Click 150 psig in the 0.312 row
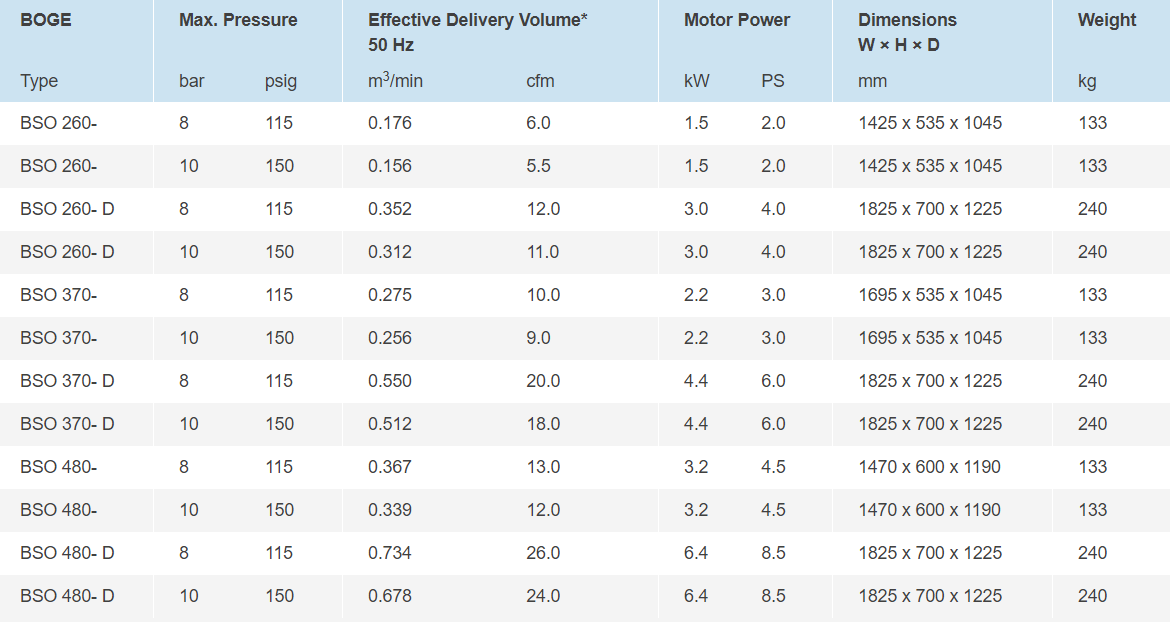The width and height of the screenshot is (1170, 622). click(279, 252)
